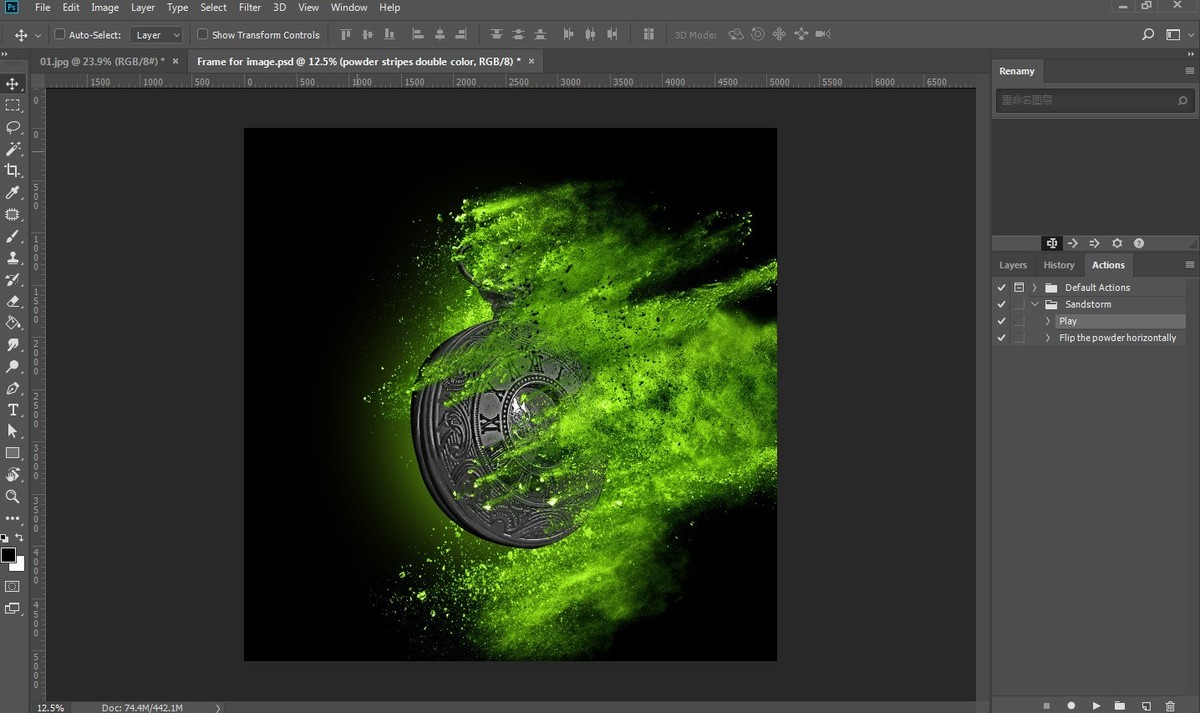Open the Filter menu
The height and width of the screenshot is (713, 1200).
coord(250,7)
